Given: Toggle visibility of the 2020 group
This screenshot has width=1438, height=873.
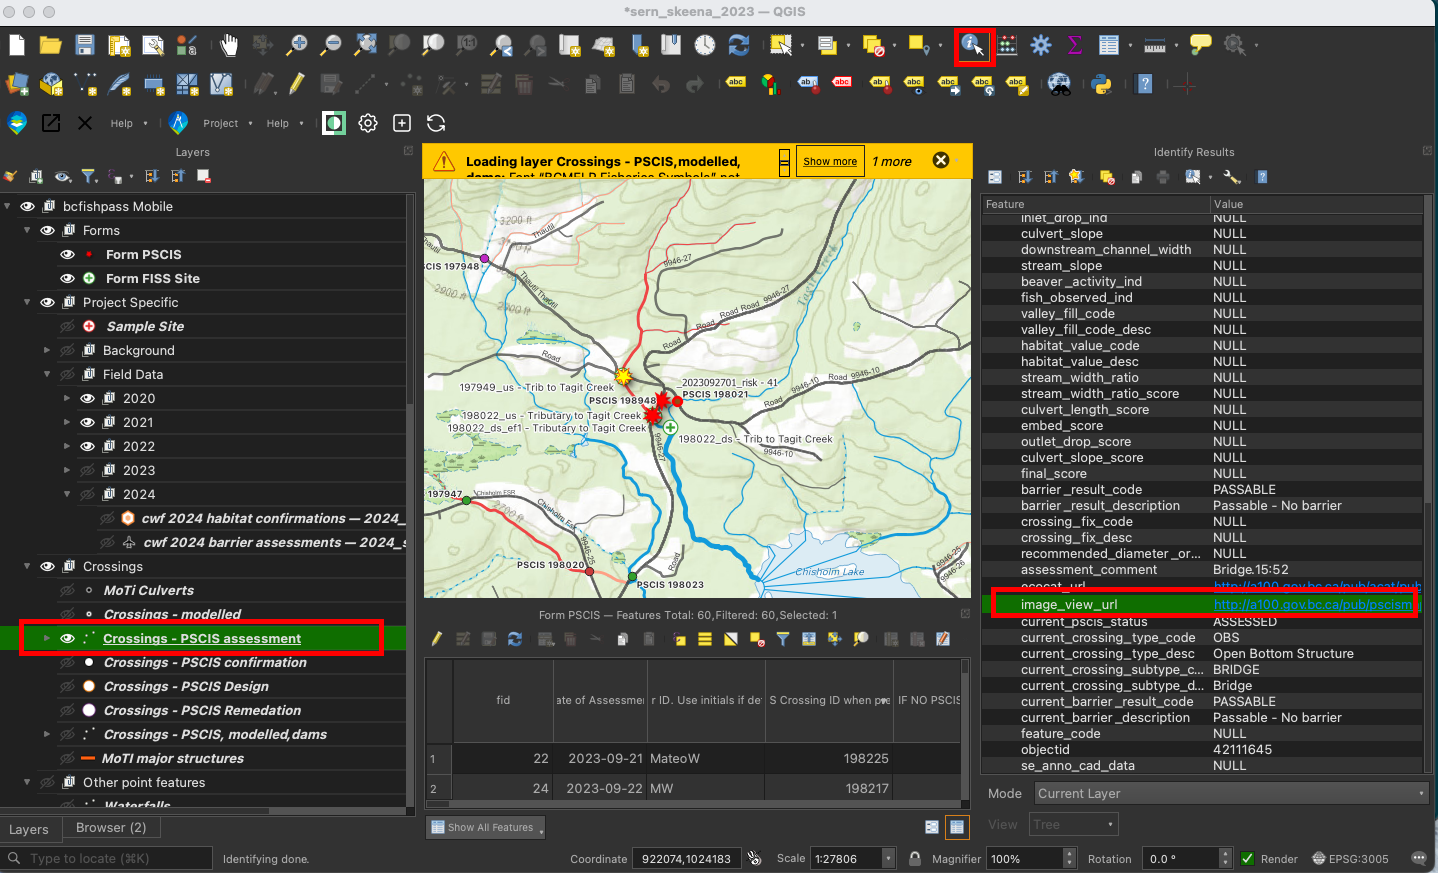Looking at the screenshot, I should click(87, 398).
